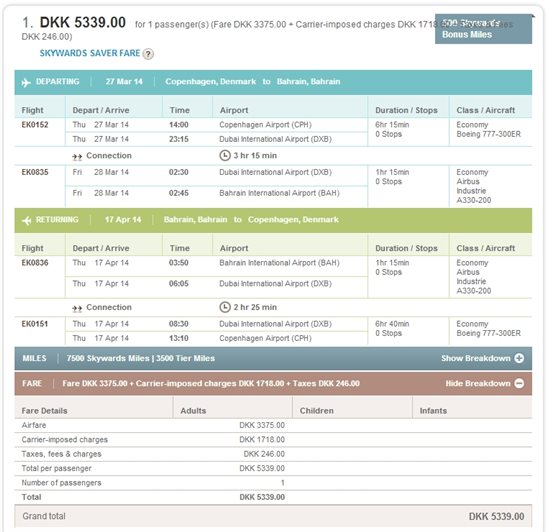Click departure time 02:30

coord(179,172)
